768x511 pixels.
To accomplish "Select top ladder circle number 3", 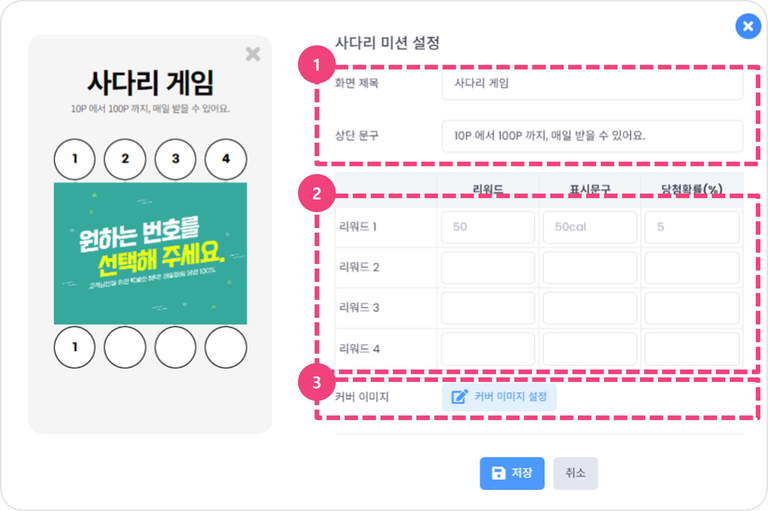I will [x=175, y=158].
